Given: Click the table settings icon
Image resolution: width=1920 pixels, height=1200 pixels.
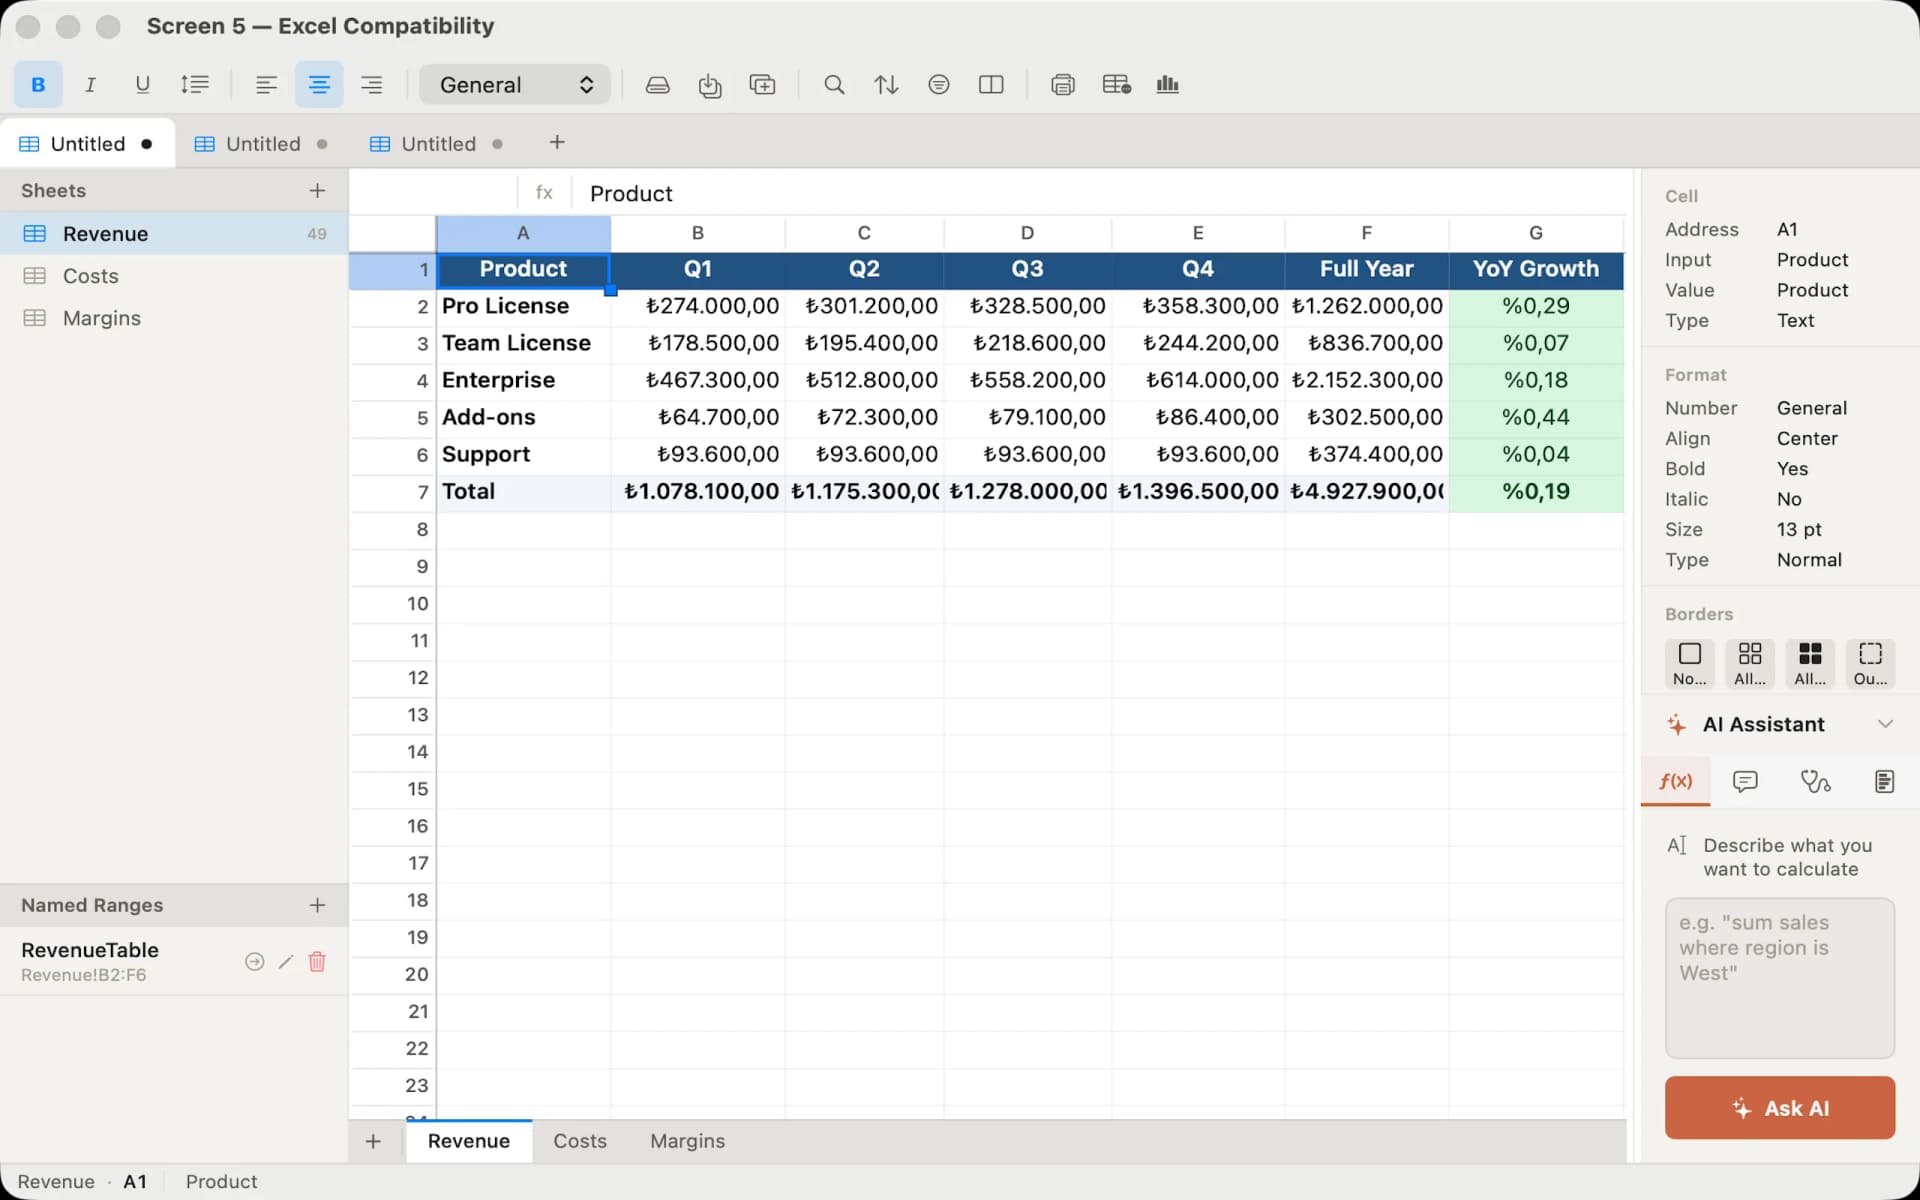Looking at the screenshot, I should point(1116,85).
